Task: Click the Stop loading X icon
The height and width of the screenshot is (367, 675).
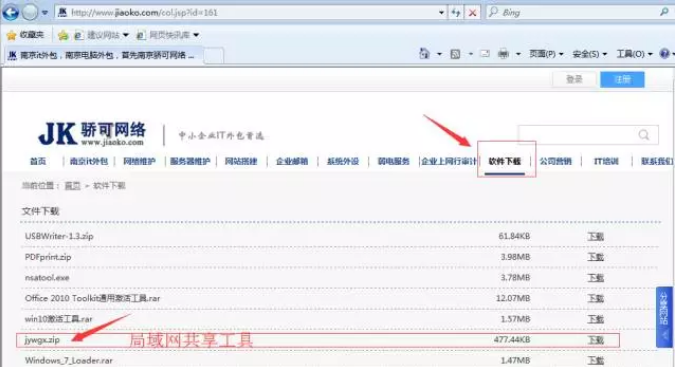Action: click(x=472, y=12)
